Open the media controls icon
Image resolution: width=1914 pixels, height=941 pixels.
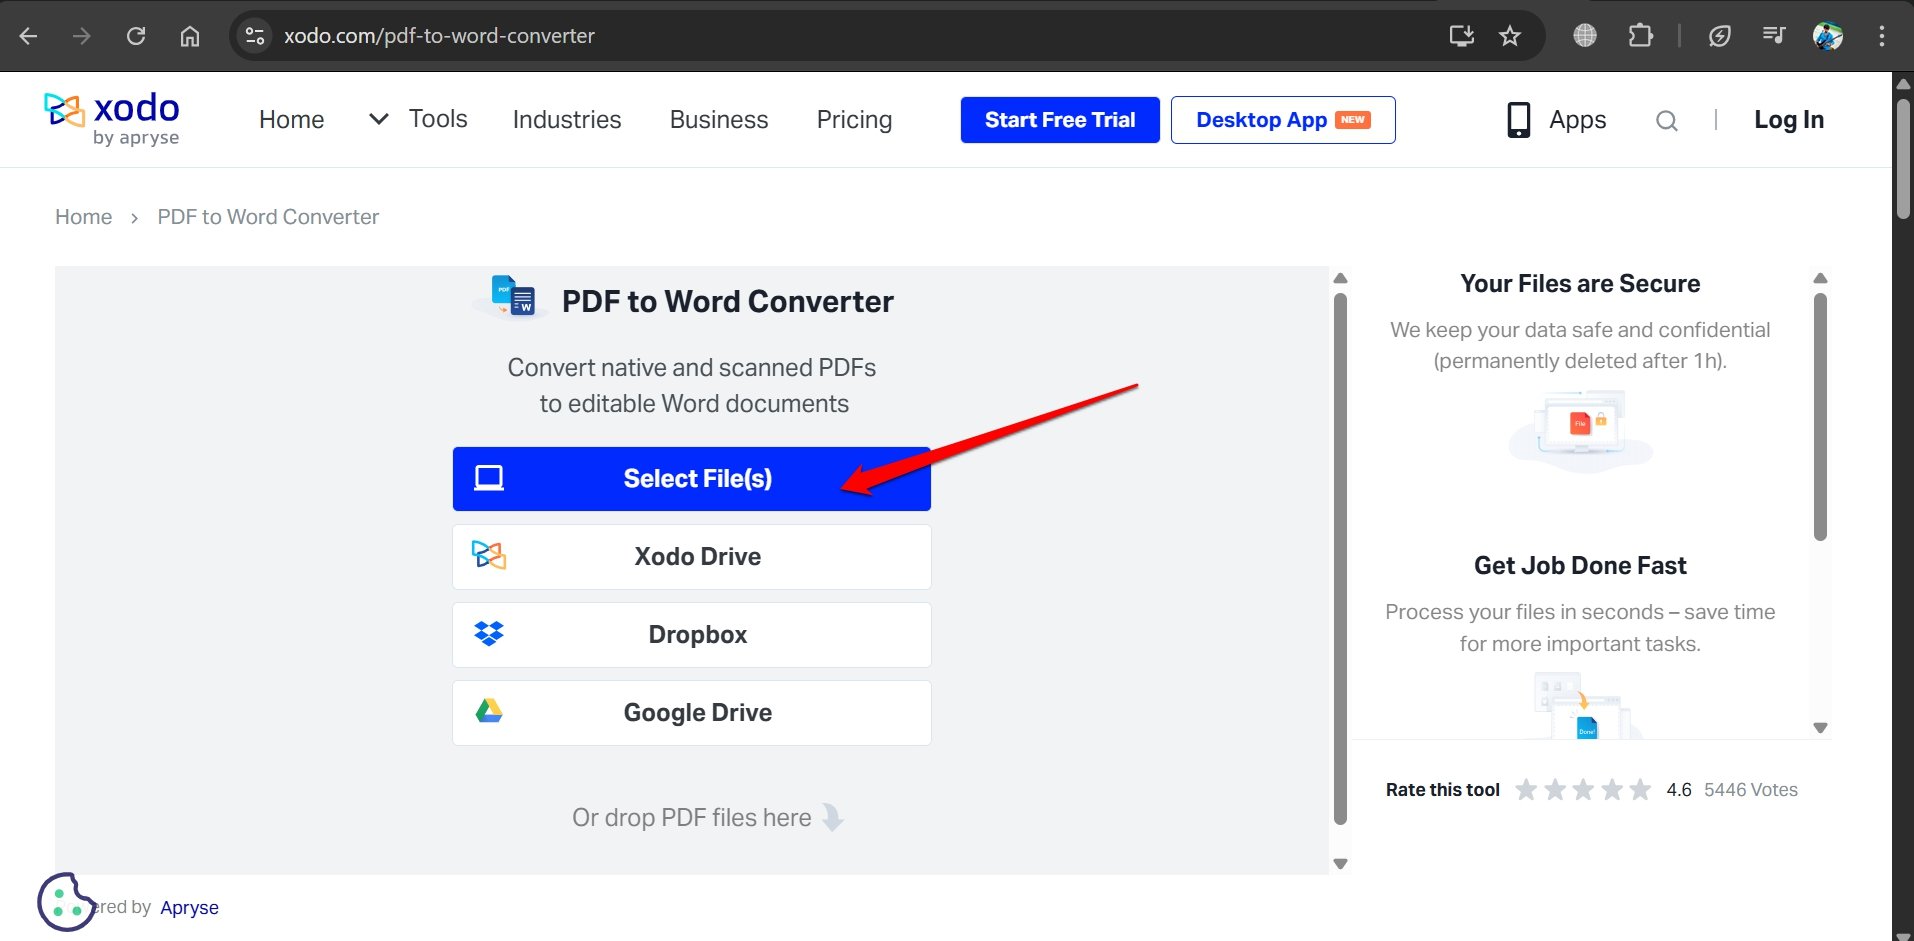1774,36
